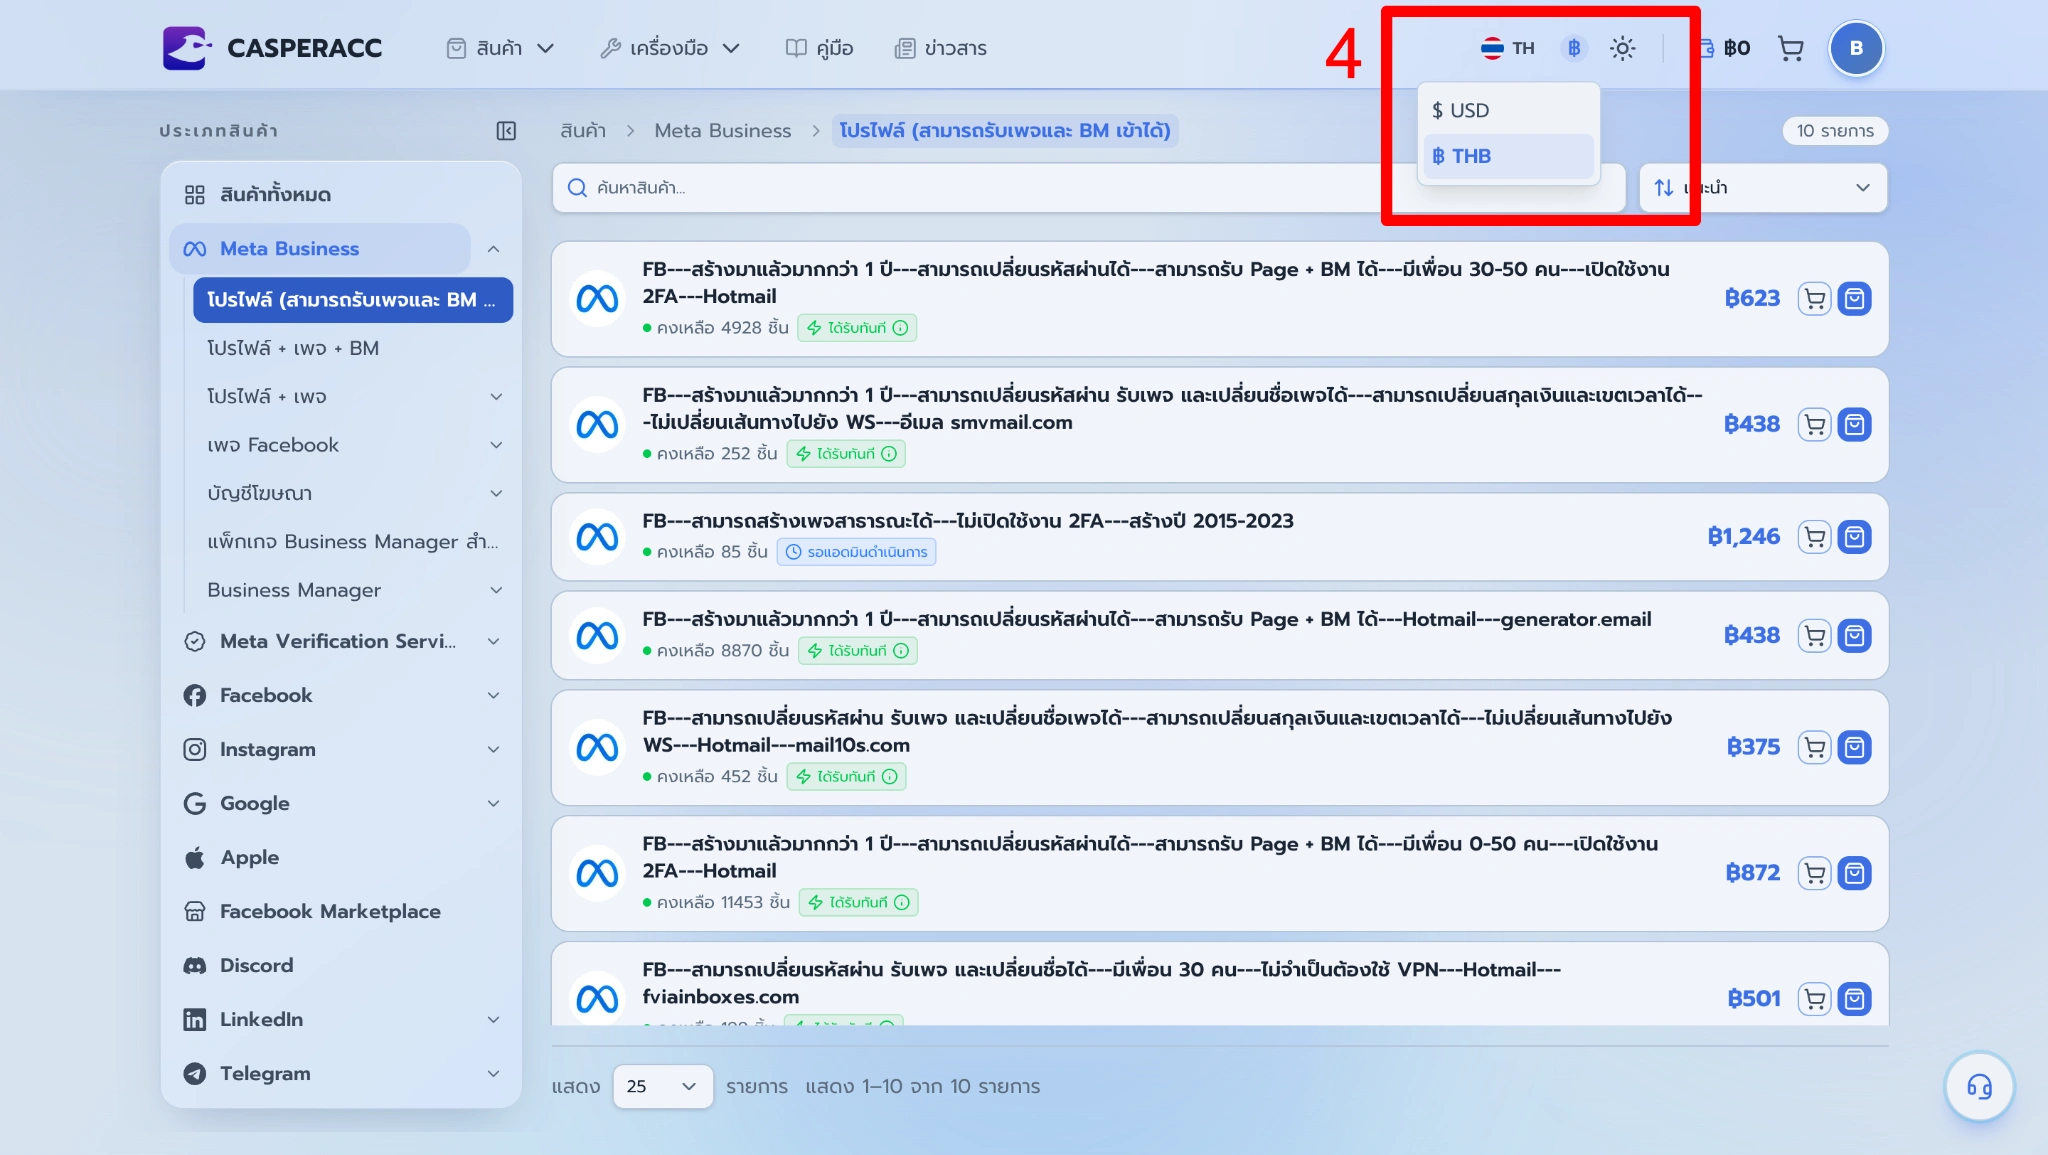Open the currency selector baht icon
The width and height of the screenshot is (2048, 1155).
(x=1574, y=48)
